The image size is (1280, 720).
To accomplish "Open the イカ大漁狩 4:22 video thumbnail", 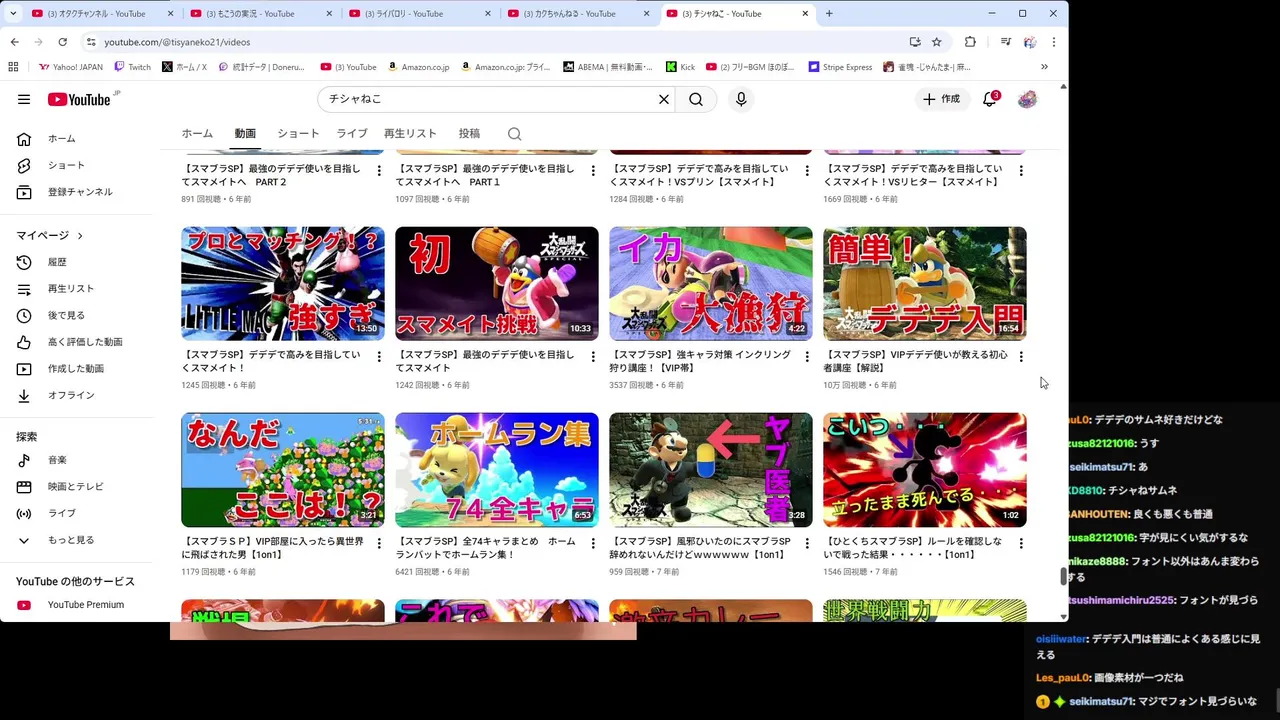I will [711, 284].
